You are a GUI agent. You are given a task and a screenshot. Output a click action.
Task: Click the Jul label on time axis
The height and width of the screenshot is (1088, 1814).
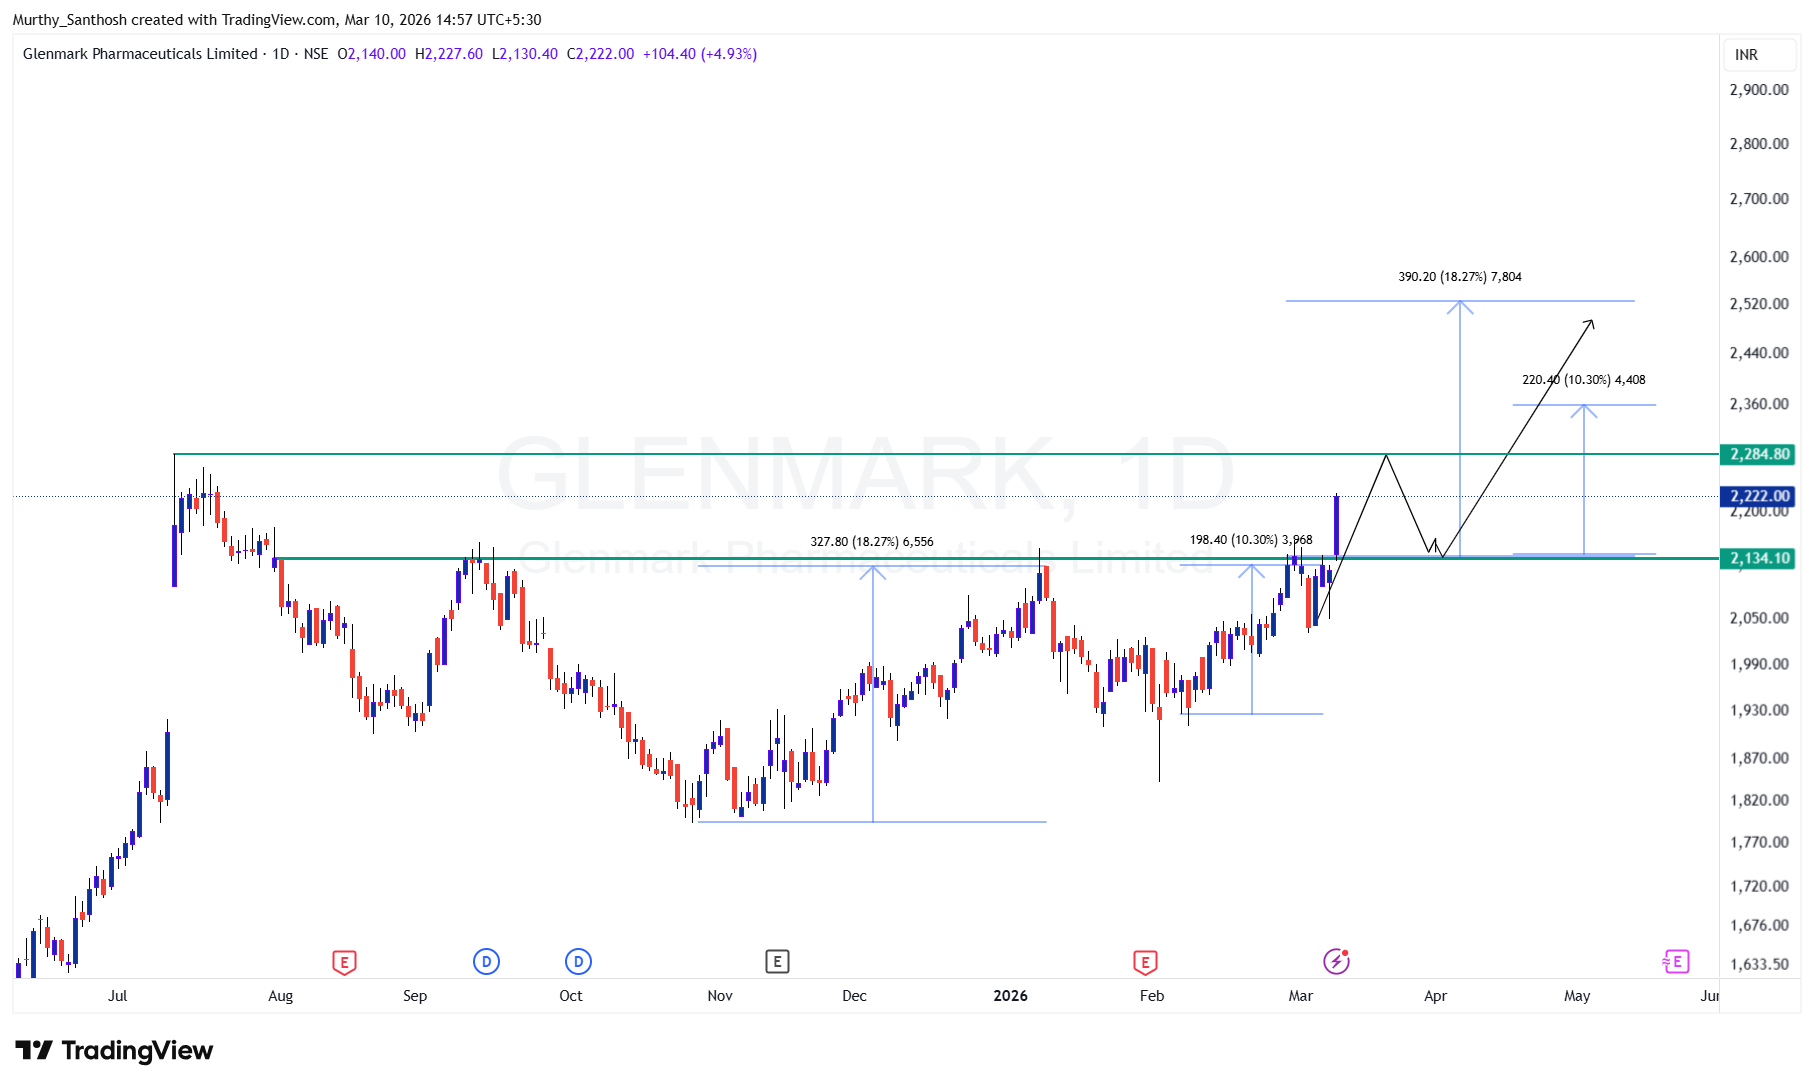pyautogui.click(x=118, y=996)
